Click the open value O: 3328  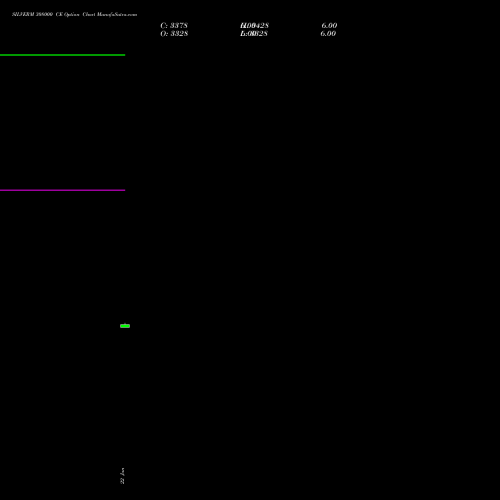pyautogui.click(x=174, y=34)
